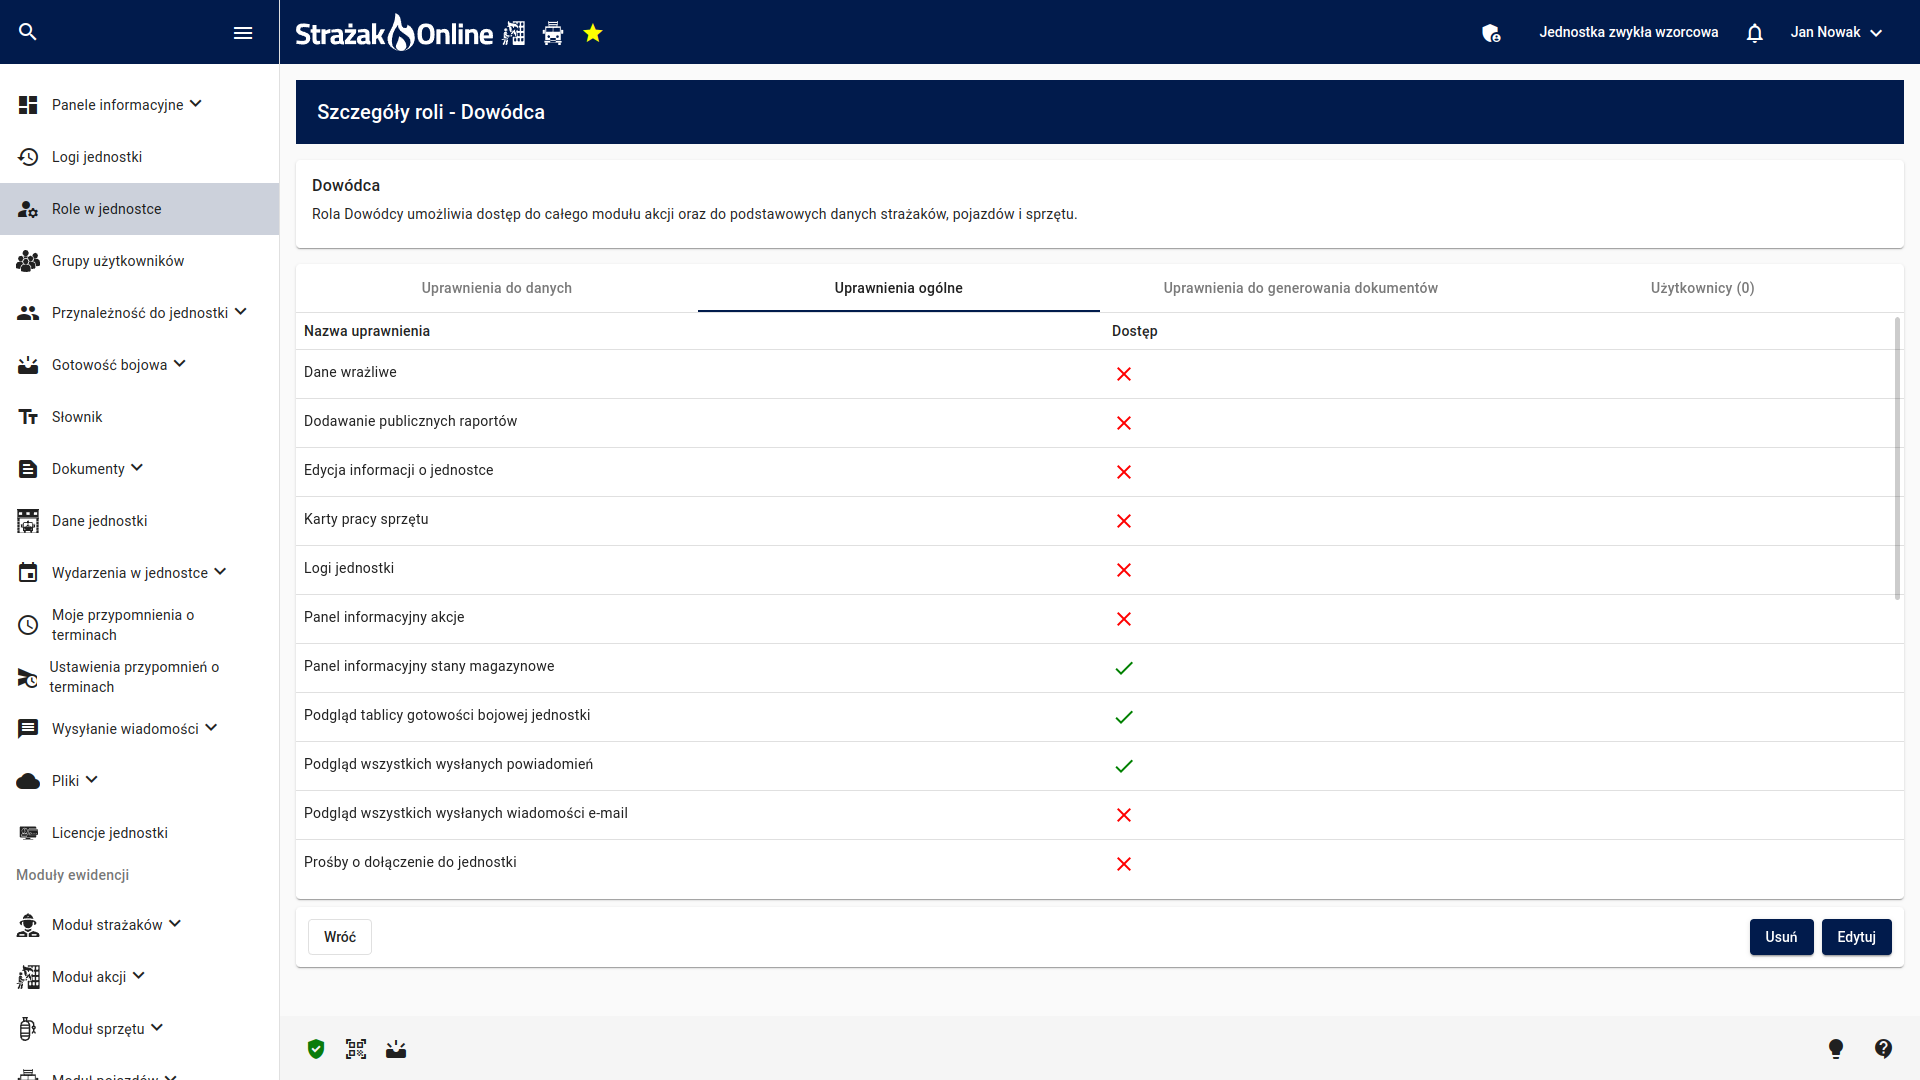This screenshot has height=1080, width=1920.
Task: Open the fire truck icon in header
Action: 553,34
